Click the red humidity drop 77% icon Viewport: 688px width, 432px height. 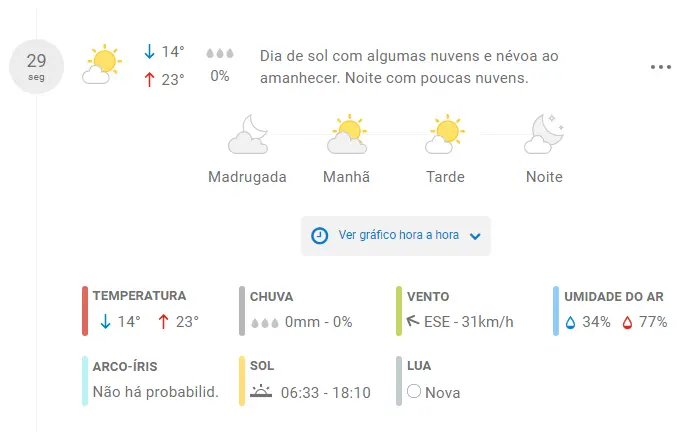pyautogui.click(x=627, y=323)
